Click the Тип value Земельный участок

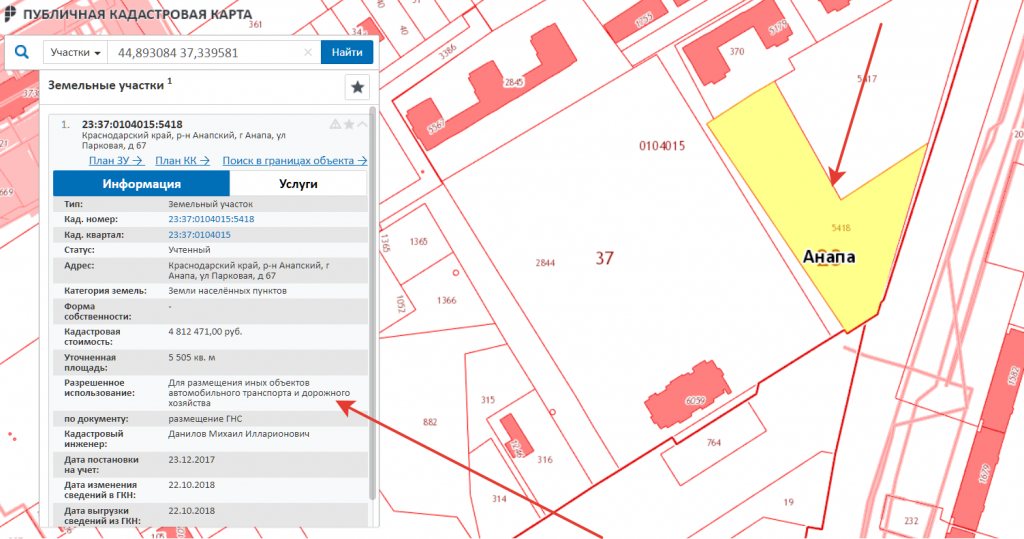(x=210, y=204)
